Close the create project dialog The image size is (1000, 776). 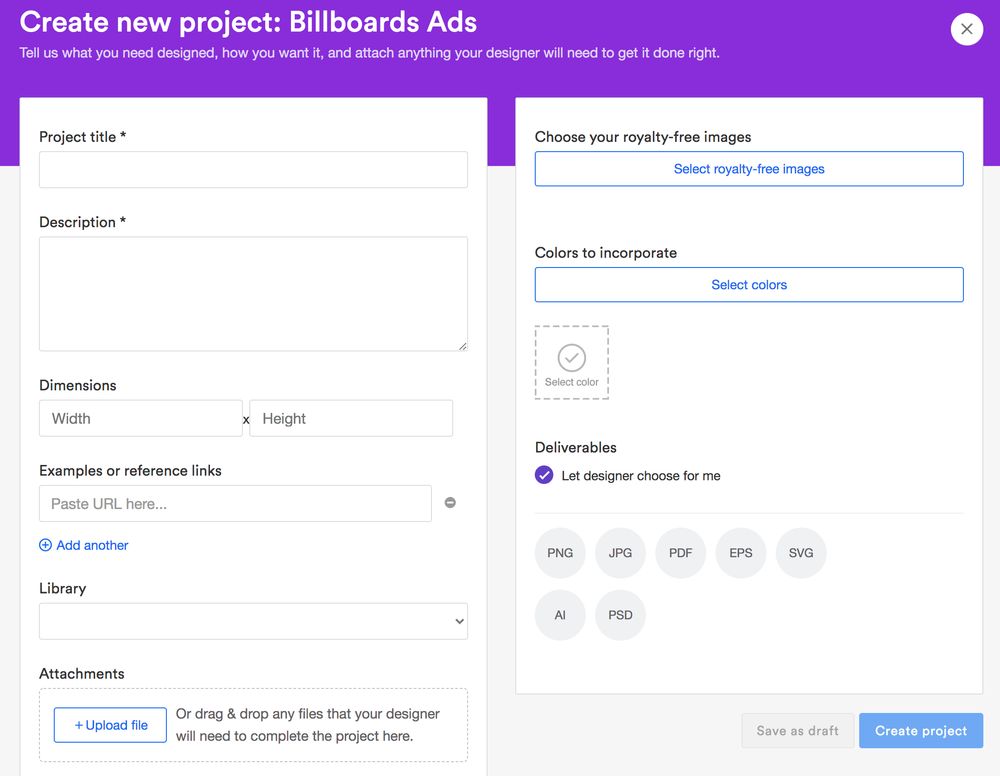click(x=966, y=29)
